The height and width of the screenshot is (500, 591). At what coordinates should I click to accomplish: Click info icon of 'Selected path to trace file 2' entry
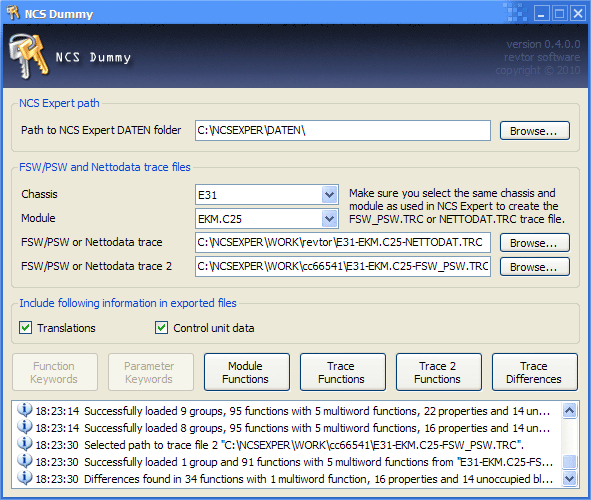tap(25, 444)
